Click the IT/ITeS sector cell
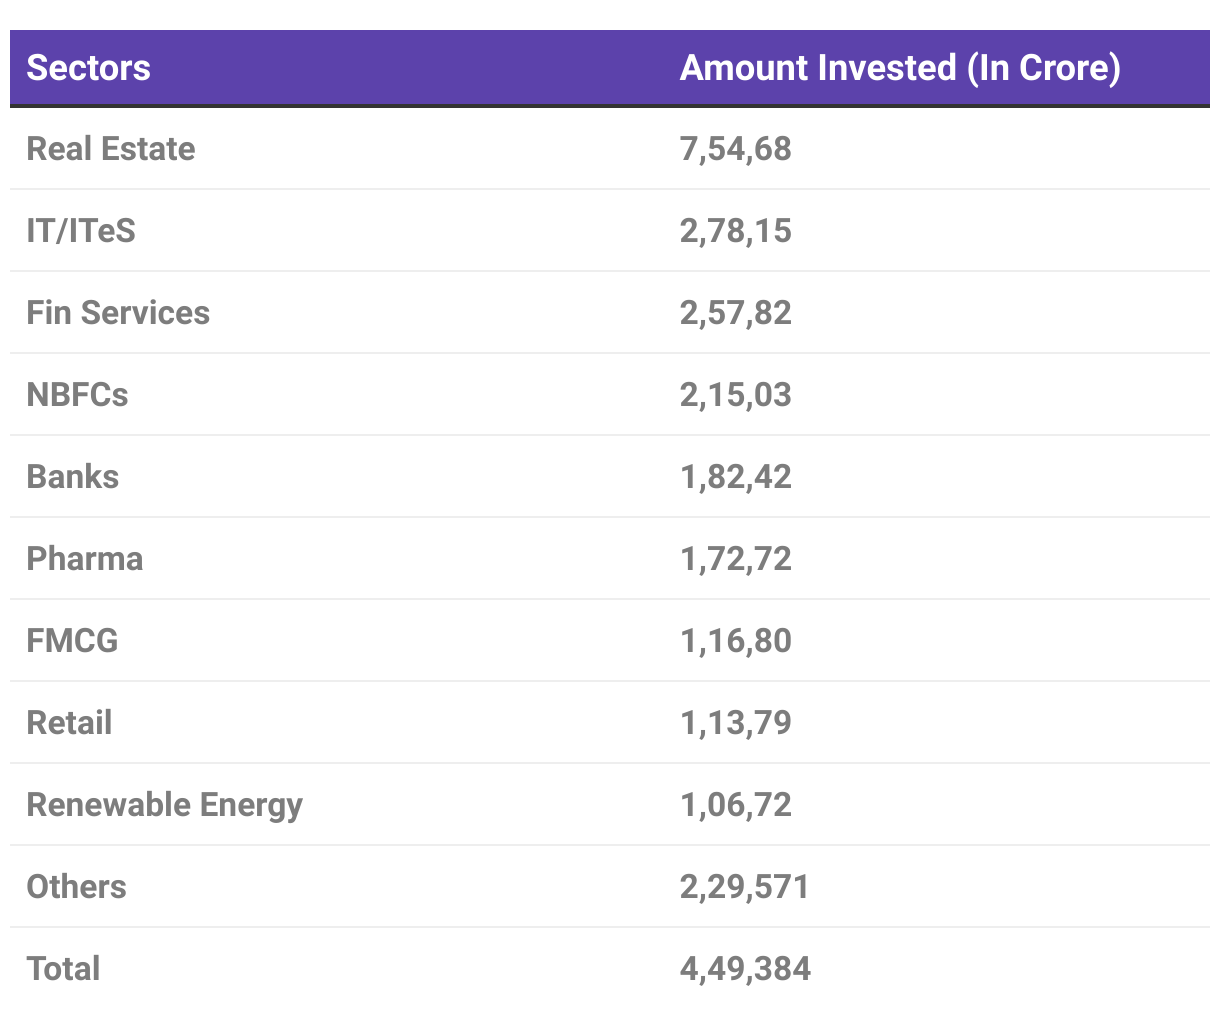 tap(81, 231)
